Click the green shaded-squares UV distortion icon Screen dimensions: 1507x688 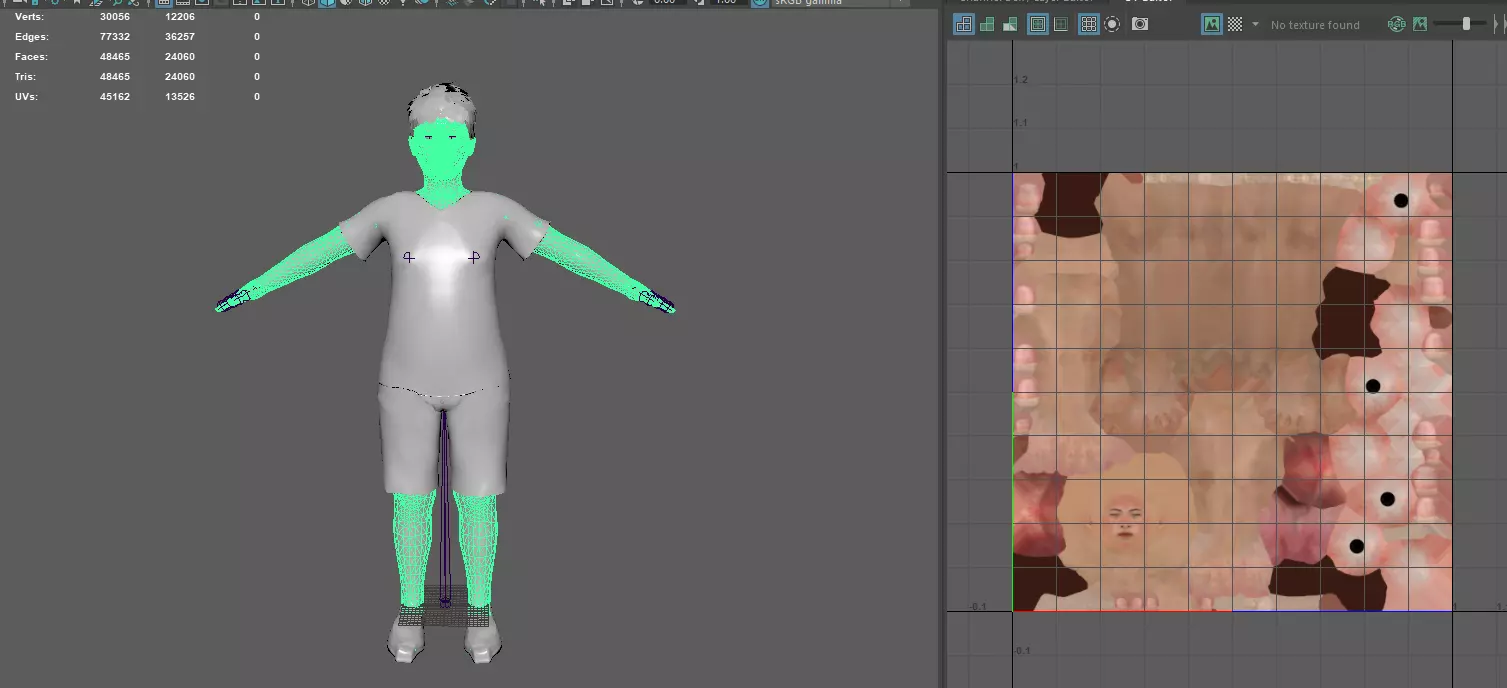pyautogui.click(x=1010, y=24)
